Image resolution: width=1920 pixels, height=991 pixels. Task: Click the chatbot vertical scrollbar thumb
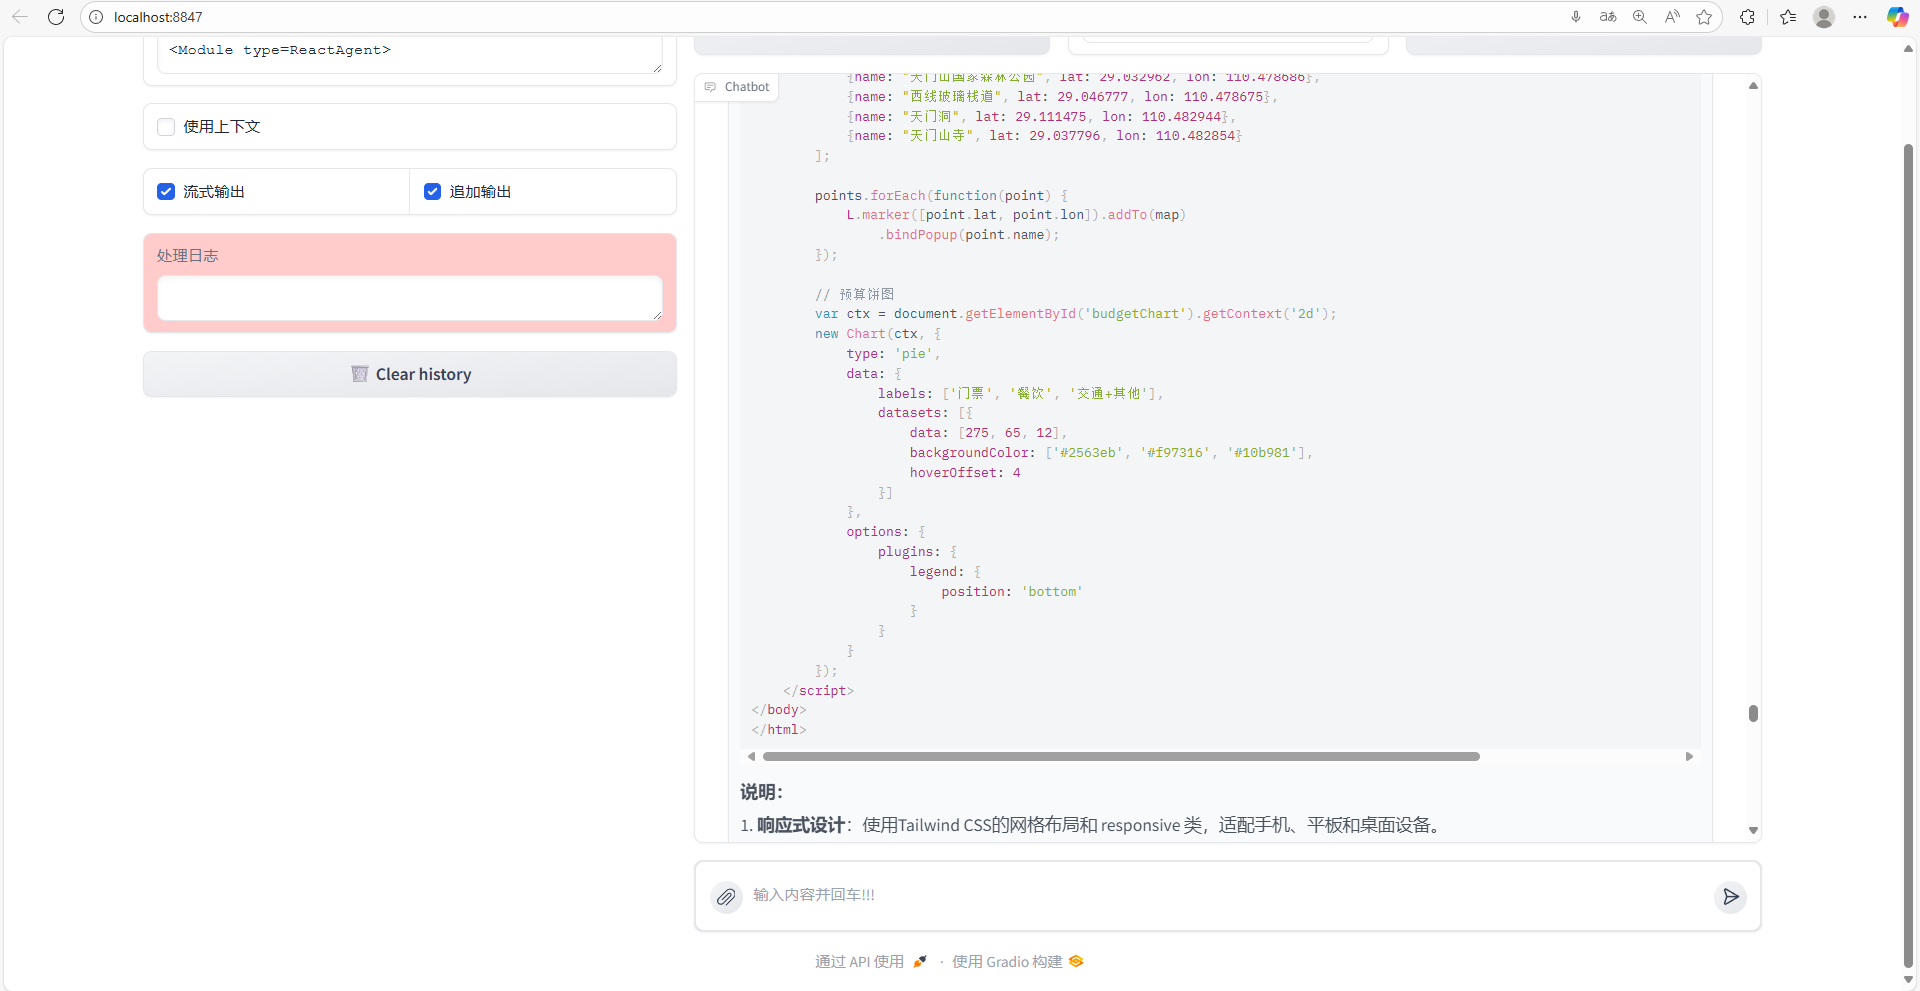point(1753,713)
